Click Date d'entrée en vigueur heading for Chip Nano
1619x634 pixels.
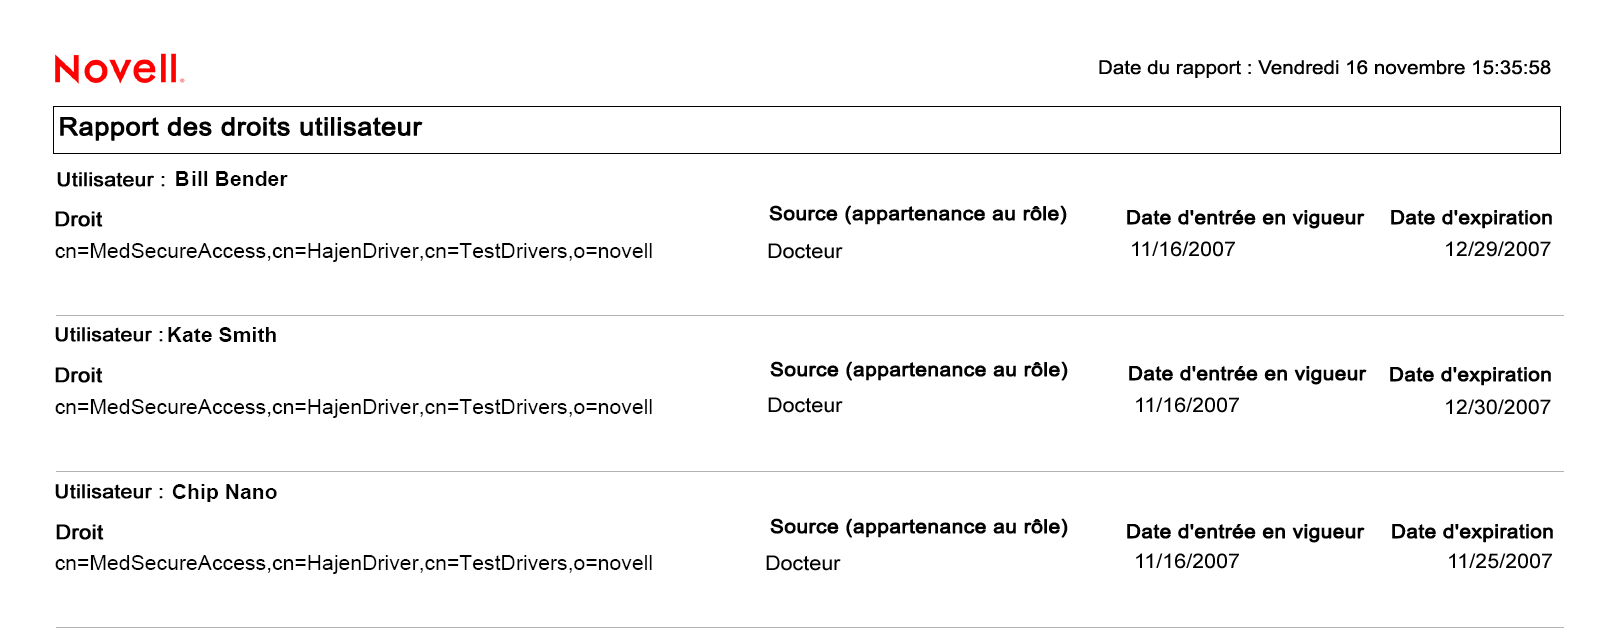[1244, 532]
